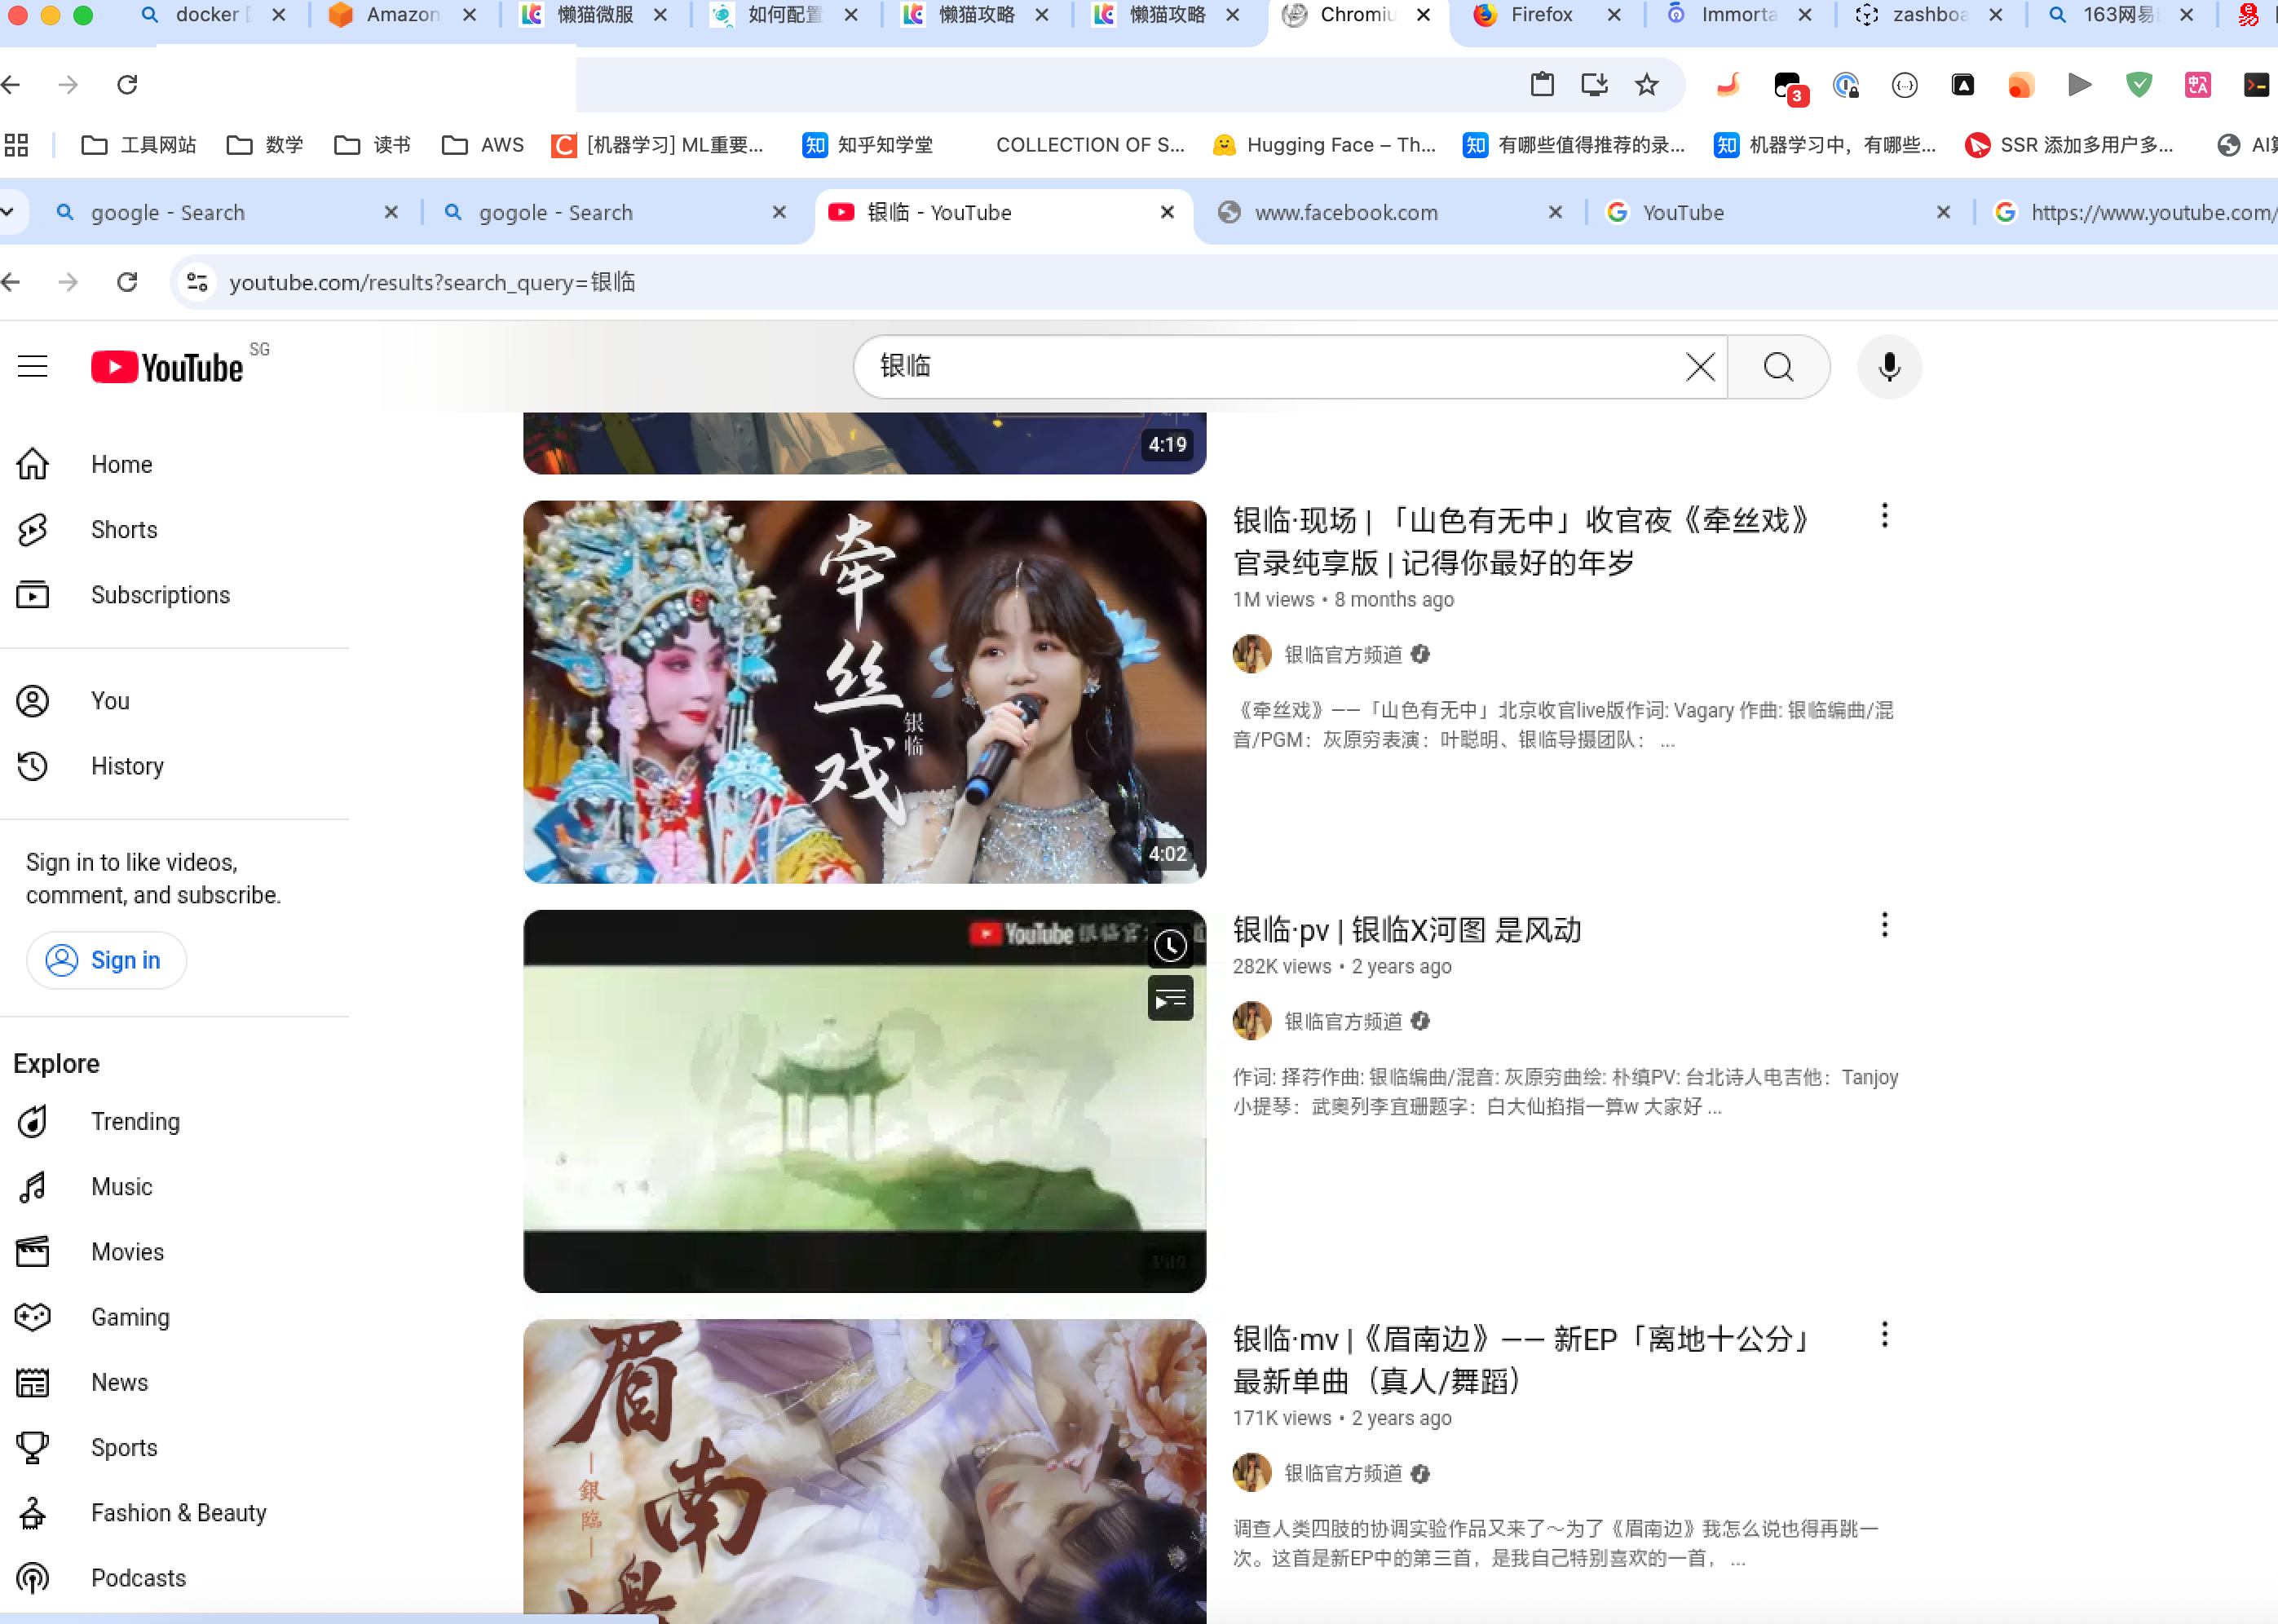
Task: Open Shorts from sidebar
Action: pyautogui.click(x=124, y=529)
